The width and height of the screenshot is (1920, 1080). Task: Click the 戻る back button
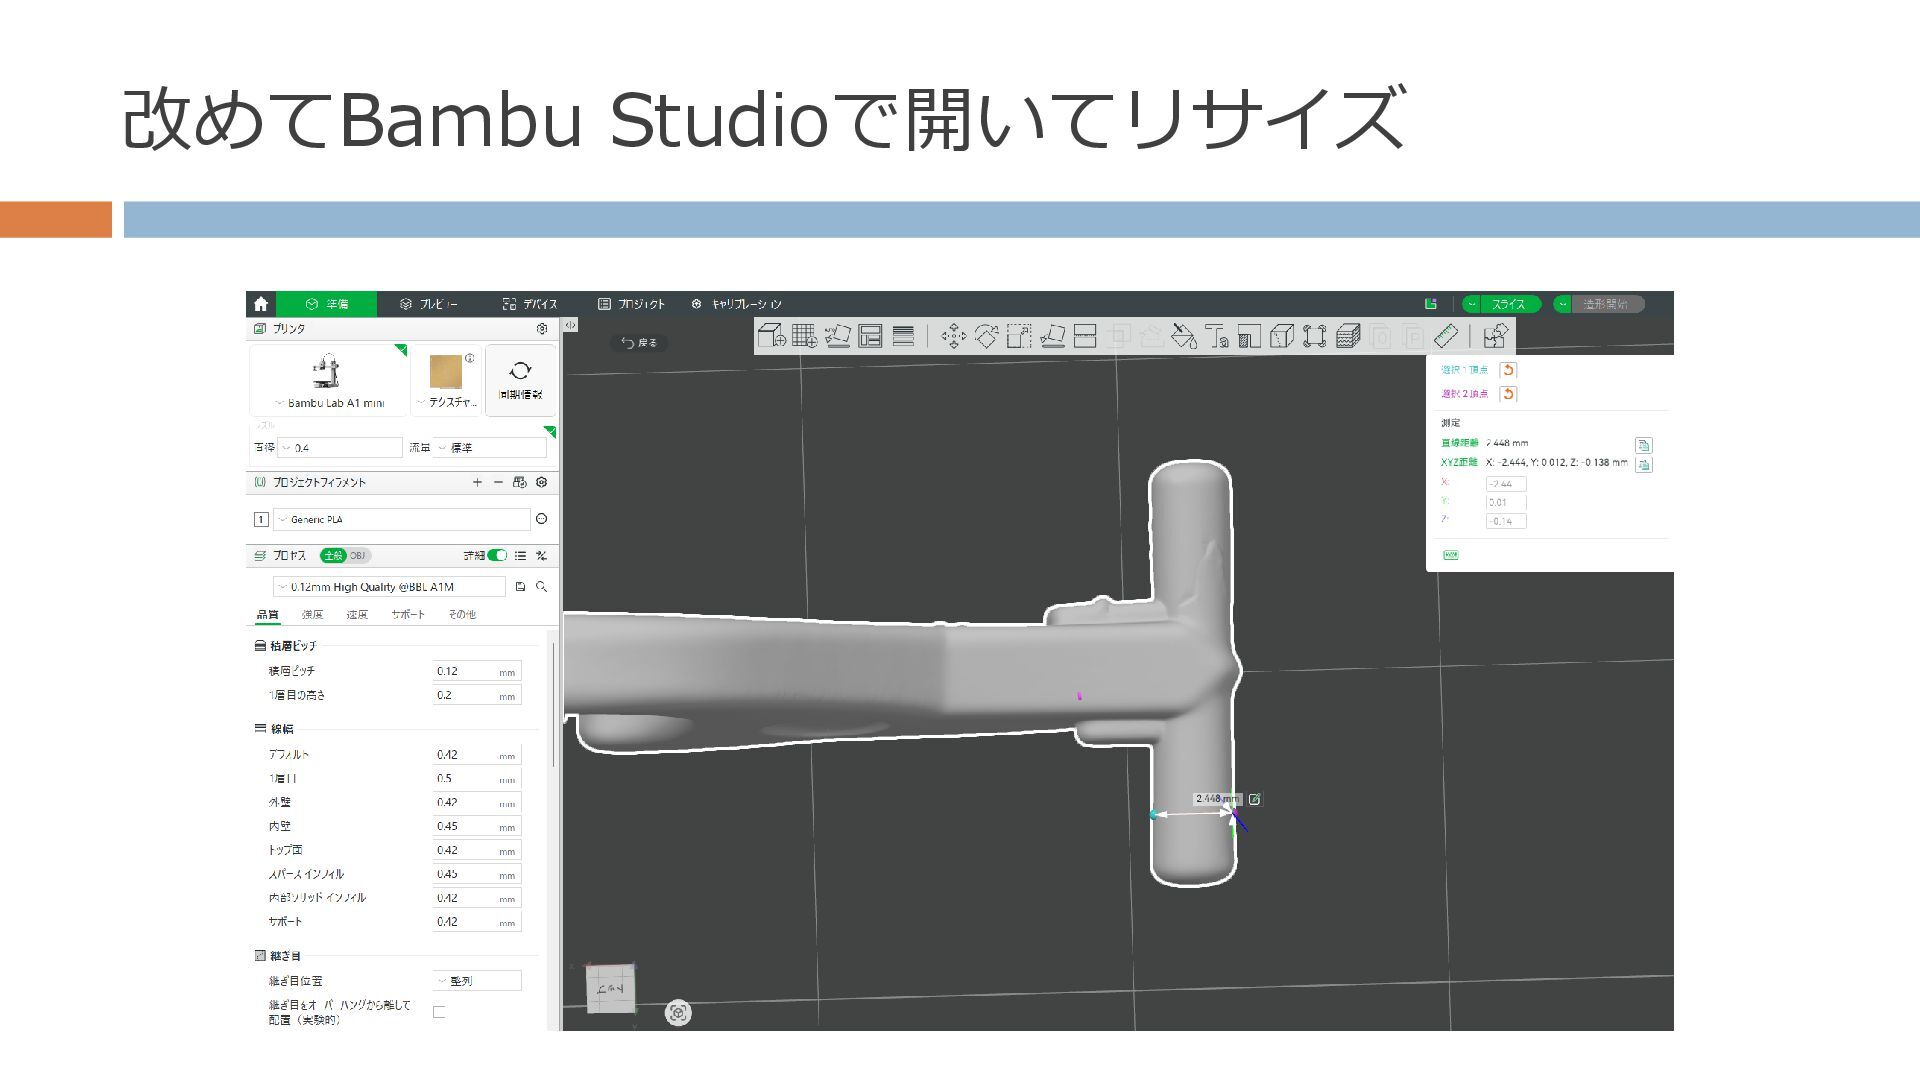click(639, 343)
